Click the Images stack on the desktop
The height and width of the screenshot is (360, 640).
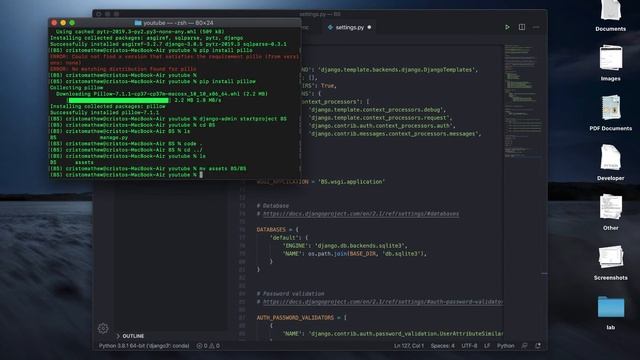click(x=611, y=63)
